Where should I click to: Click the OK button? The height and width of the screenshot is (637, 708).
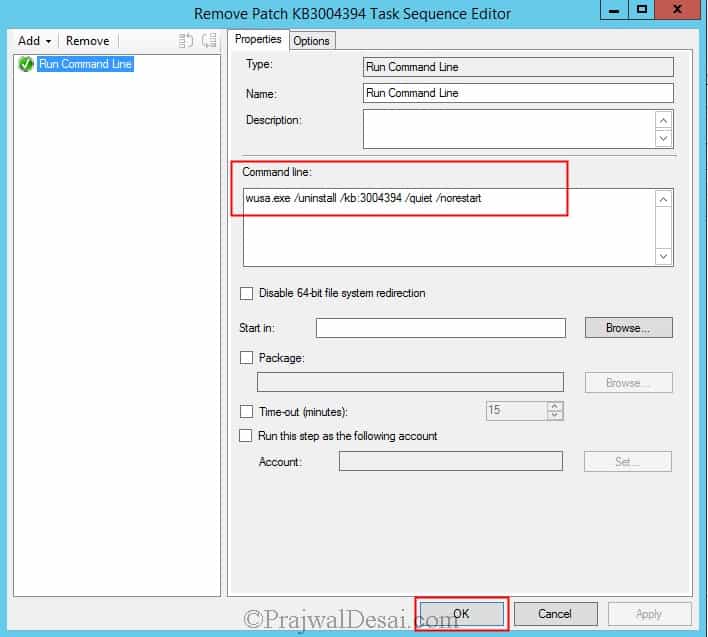click(x=461, y=614)
